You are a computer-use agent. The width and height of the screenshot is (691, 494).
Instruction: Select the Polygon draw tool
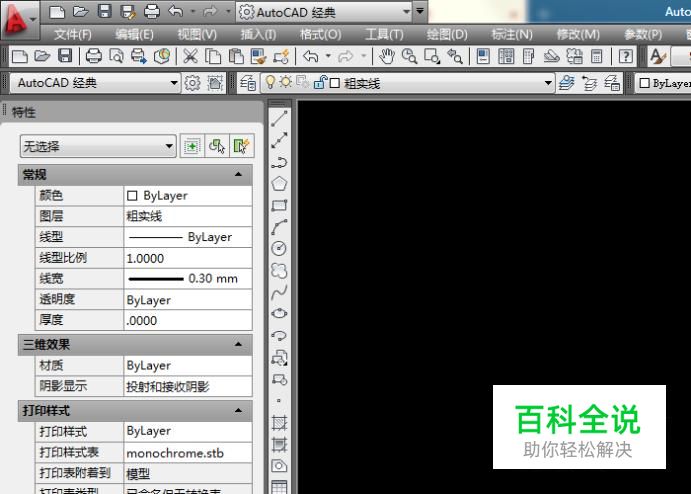point(279,184)
